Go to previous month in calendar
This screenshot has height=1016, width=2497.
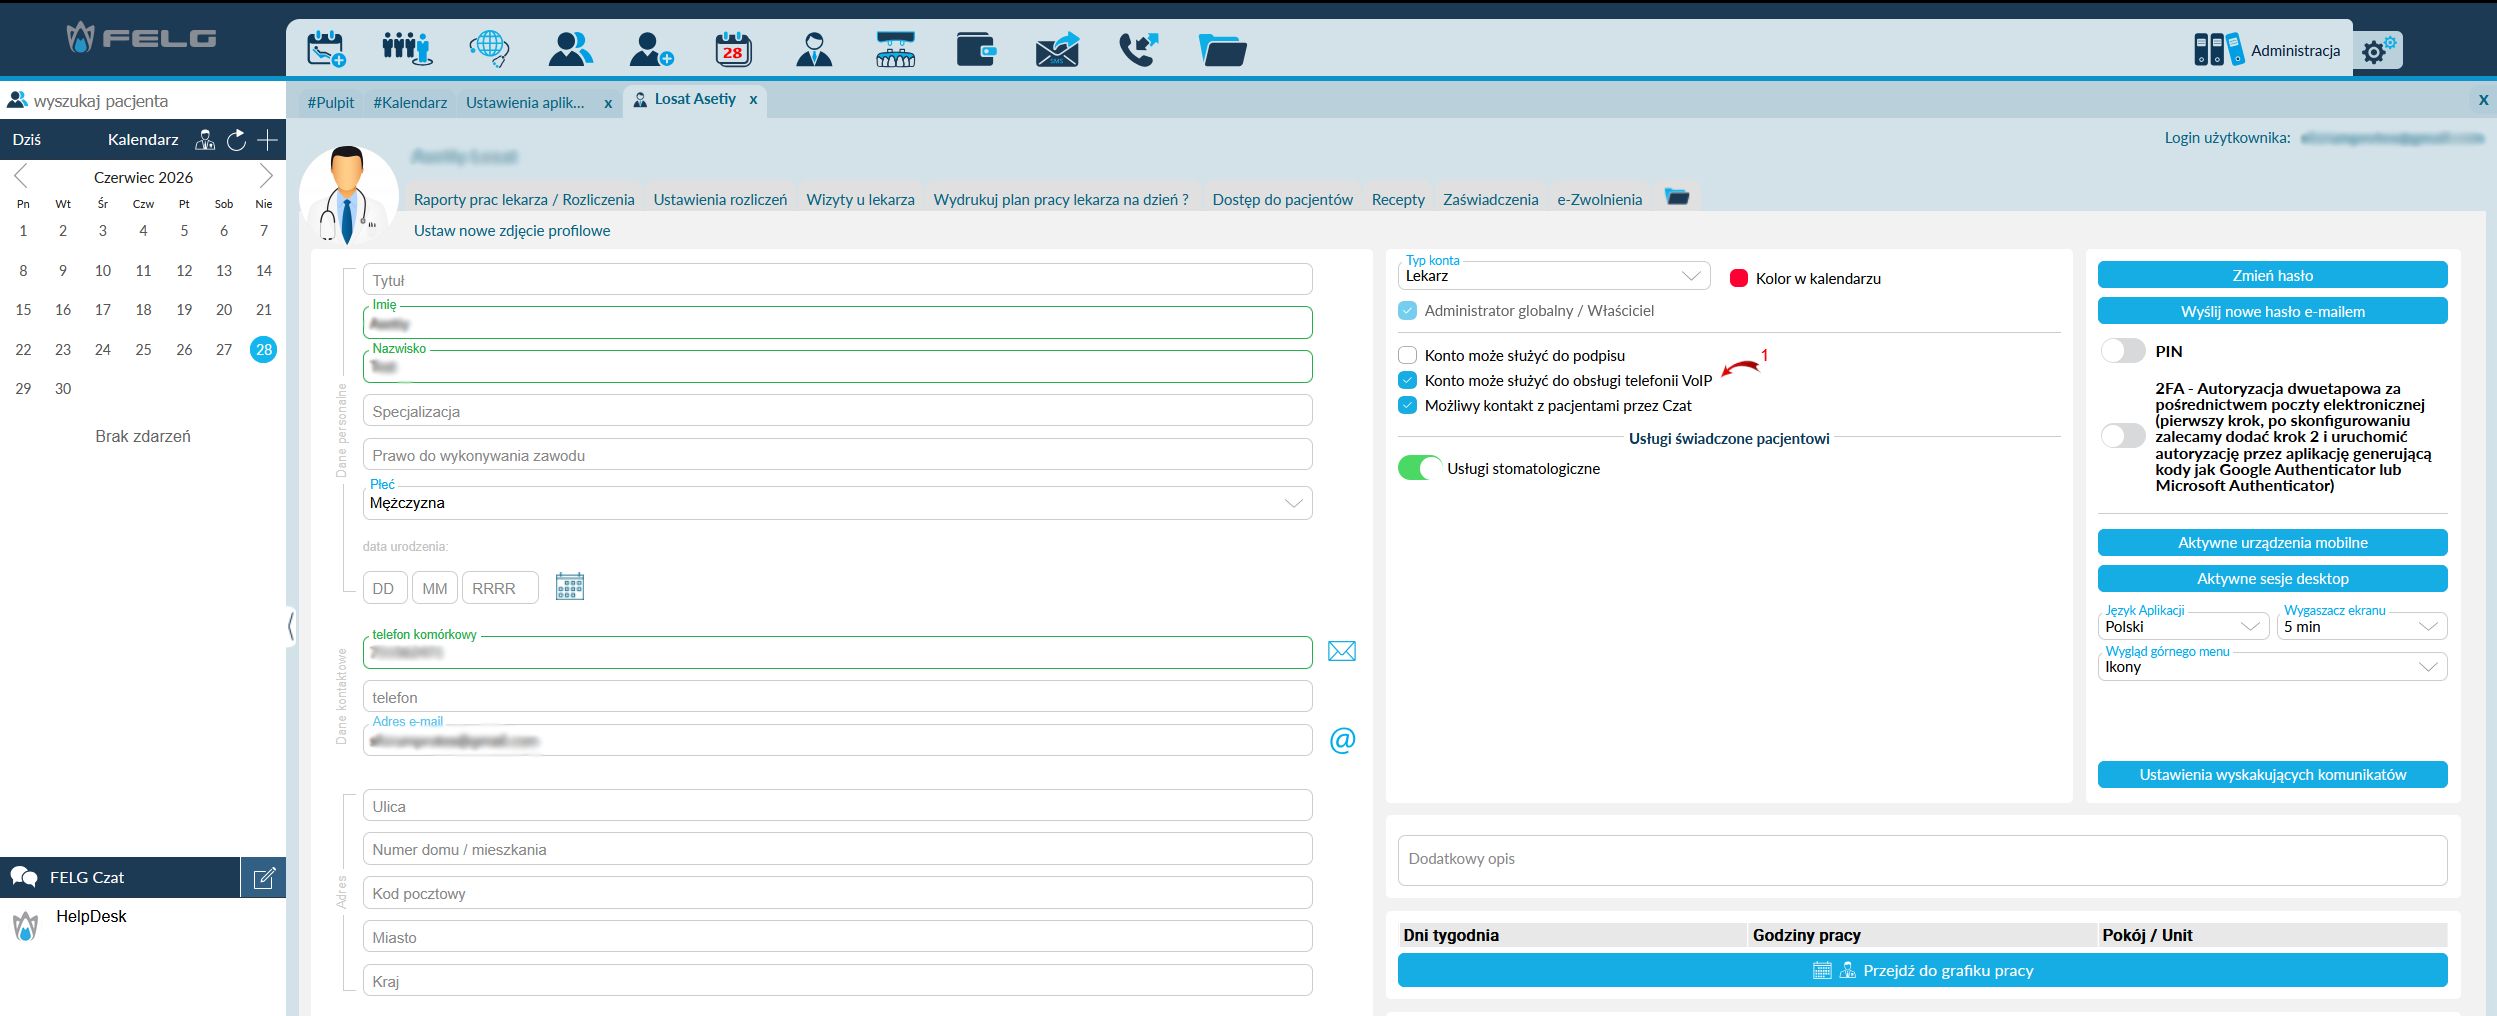21,177
